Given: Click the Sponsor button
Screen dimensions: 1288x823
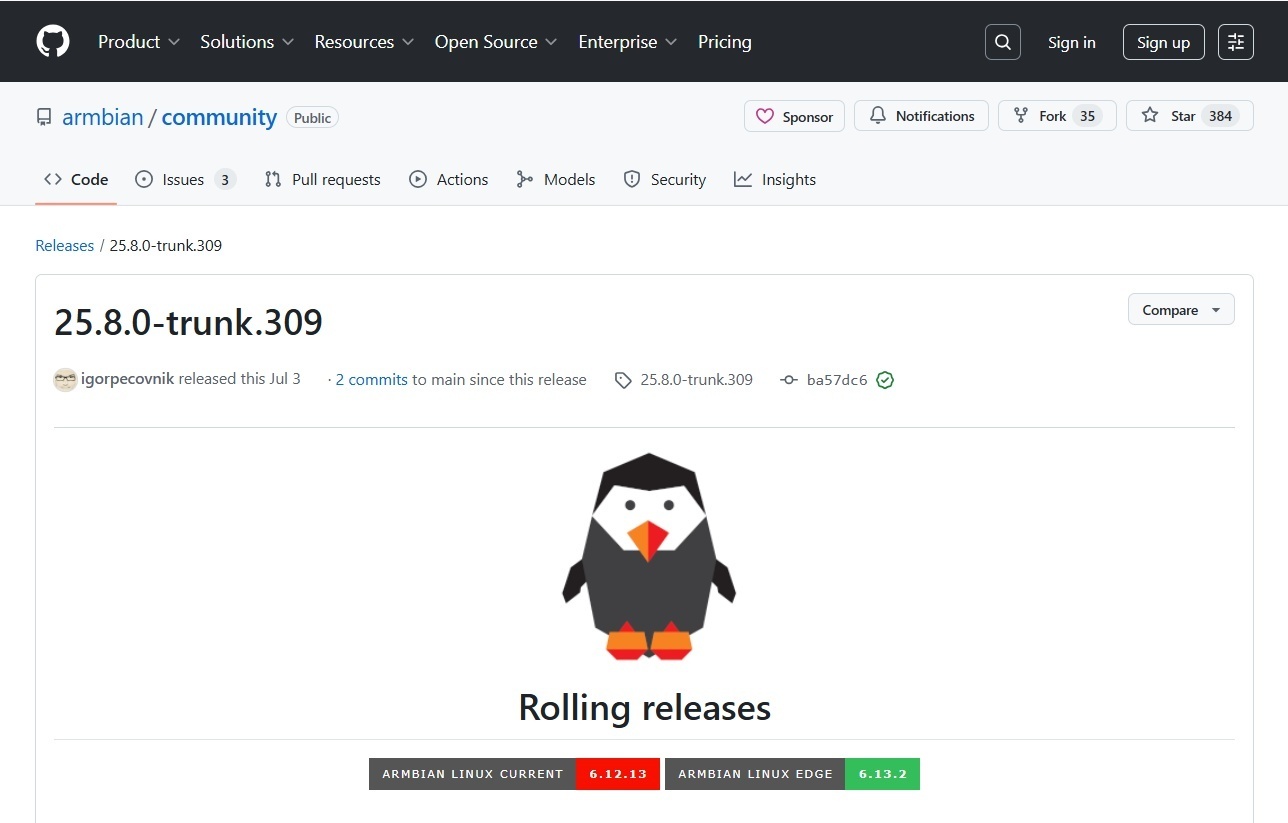Looking at the screenshot, I should (795, 116).
